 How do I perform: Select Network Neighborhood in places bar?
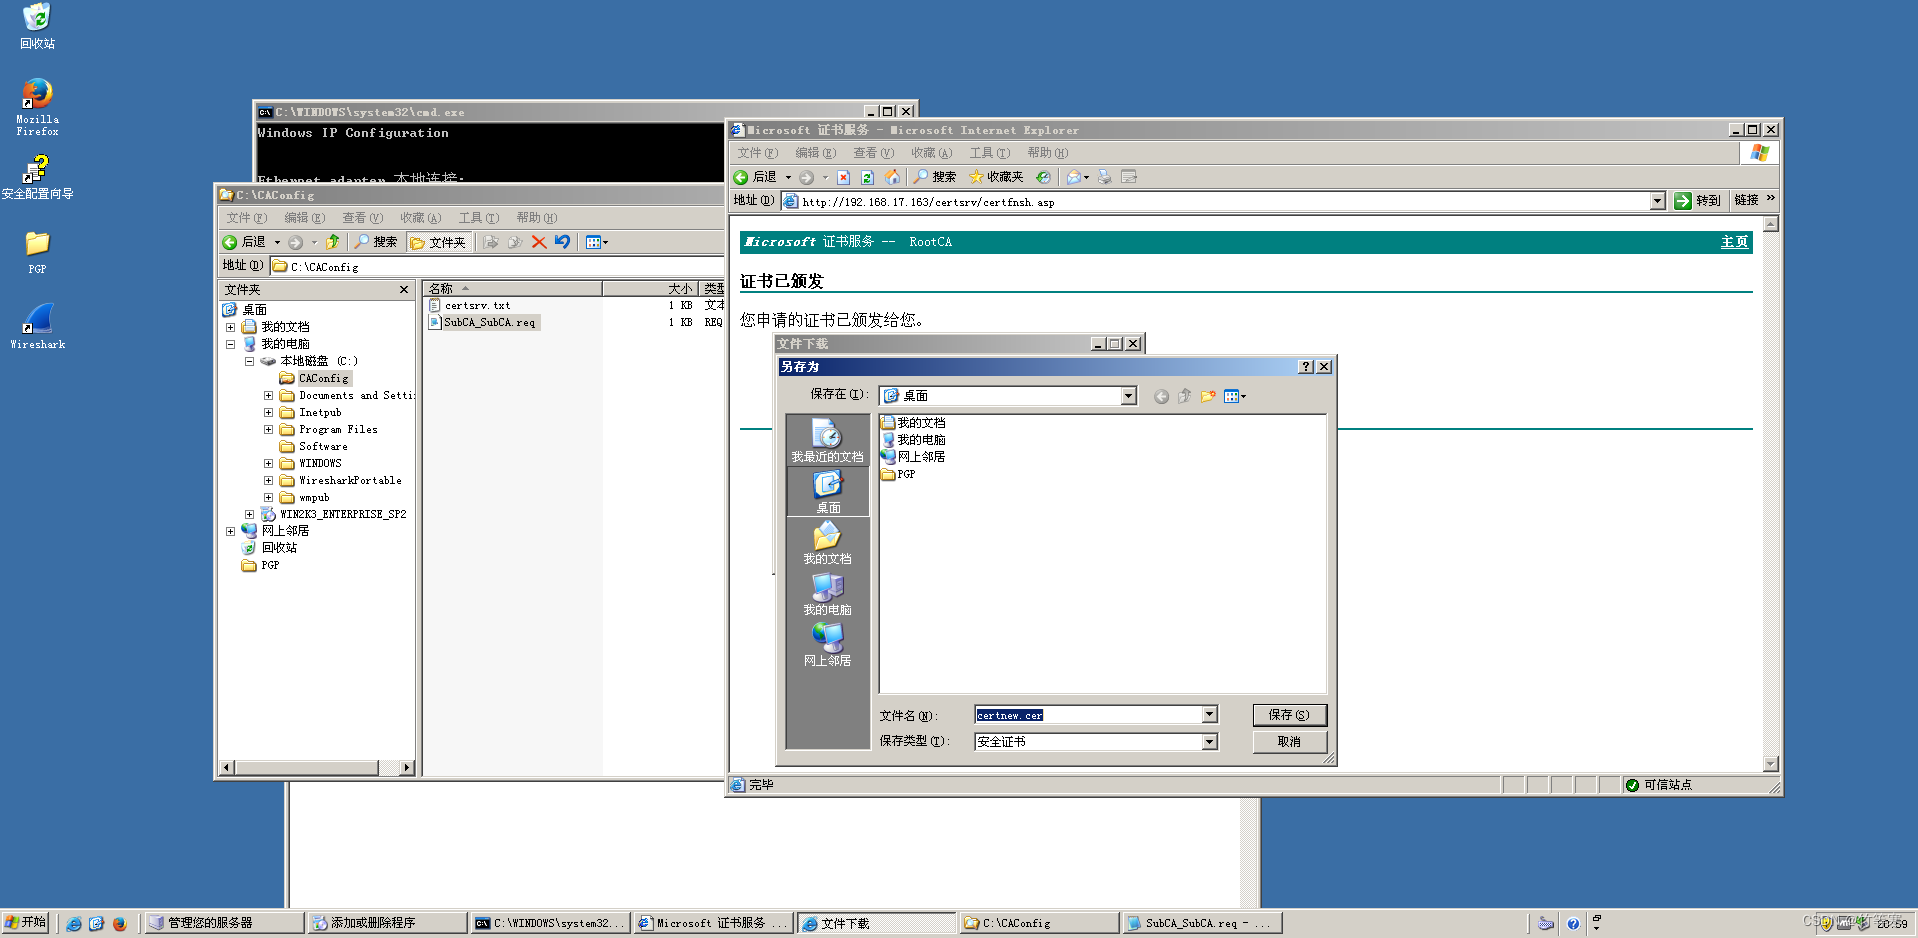pyautogui.click(x=827, y=644)
